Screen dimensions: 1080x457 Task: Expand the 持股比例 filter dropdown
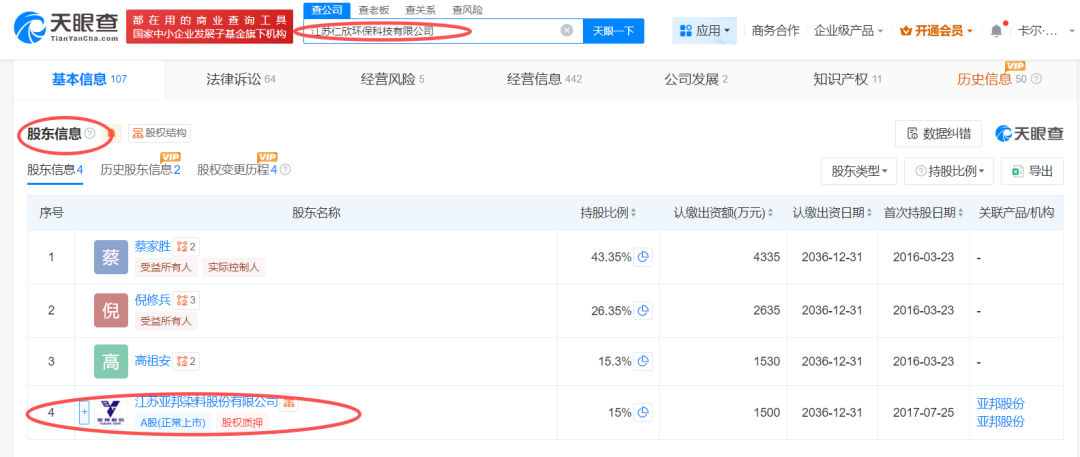point(949,171)
